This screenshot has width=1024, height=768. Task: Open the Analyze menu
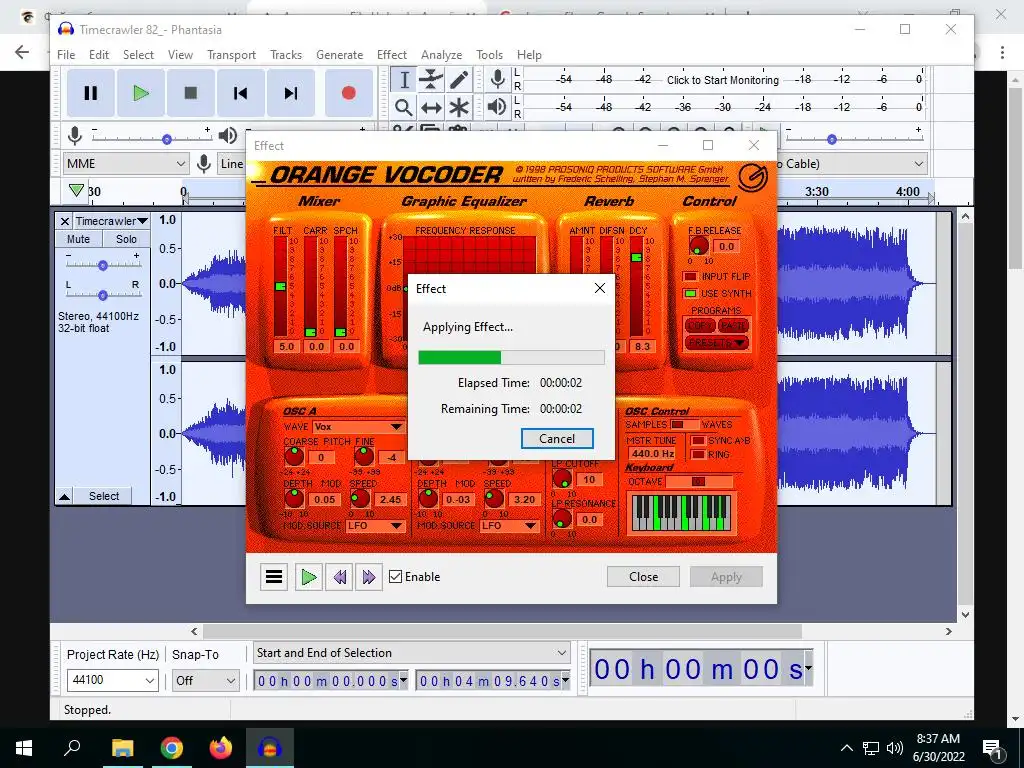[441, 55]
